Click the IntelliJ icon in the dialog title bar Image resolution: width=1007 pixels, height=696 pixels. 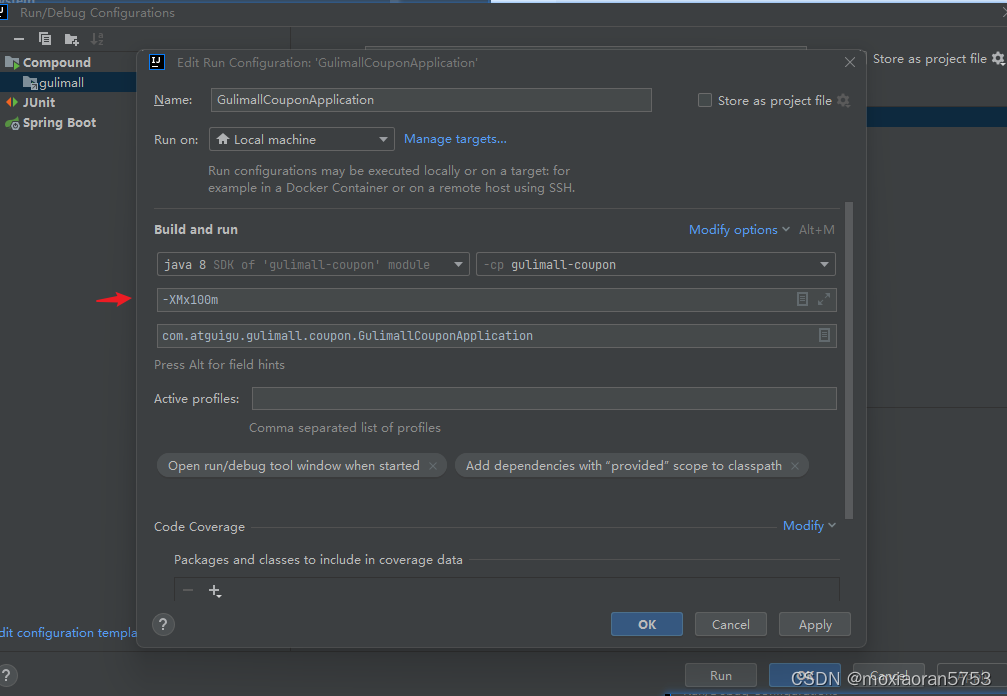pyautogui.click(x=157, y=62)
